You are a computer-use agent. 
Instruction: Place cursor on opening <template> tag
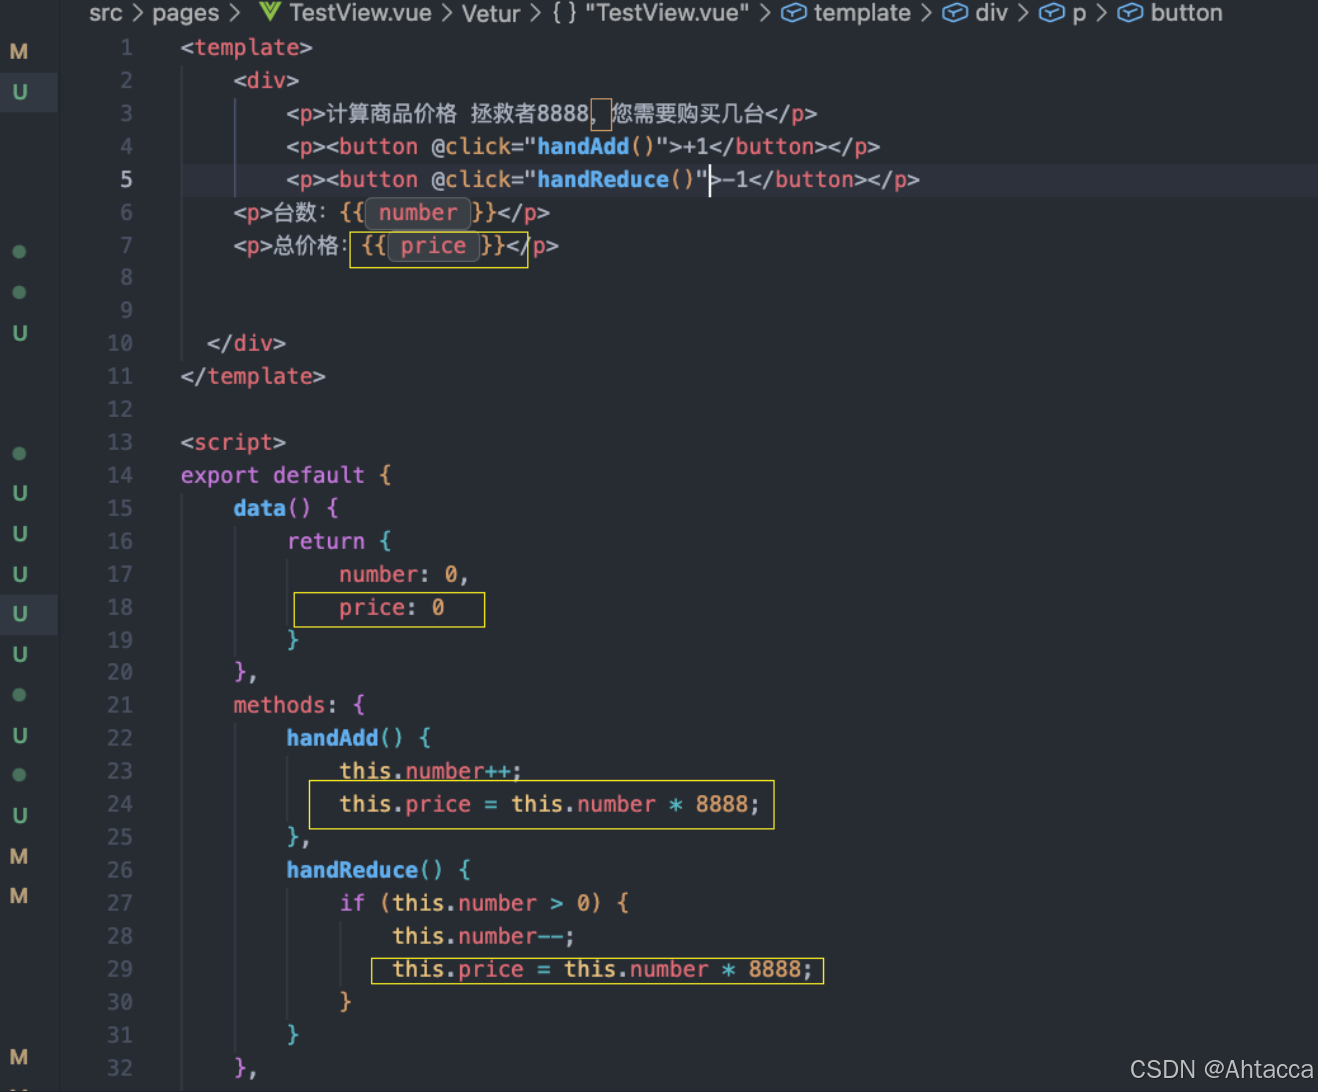(246, 47)
